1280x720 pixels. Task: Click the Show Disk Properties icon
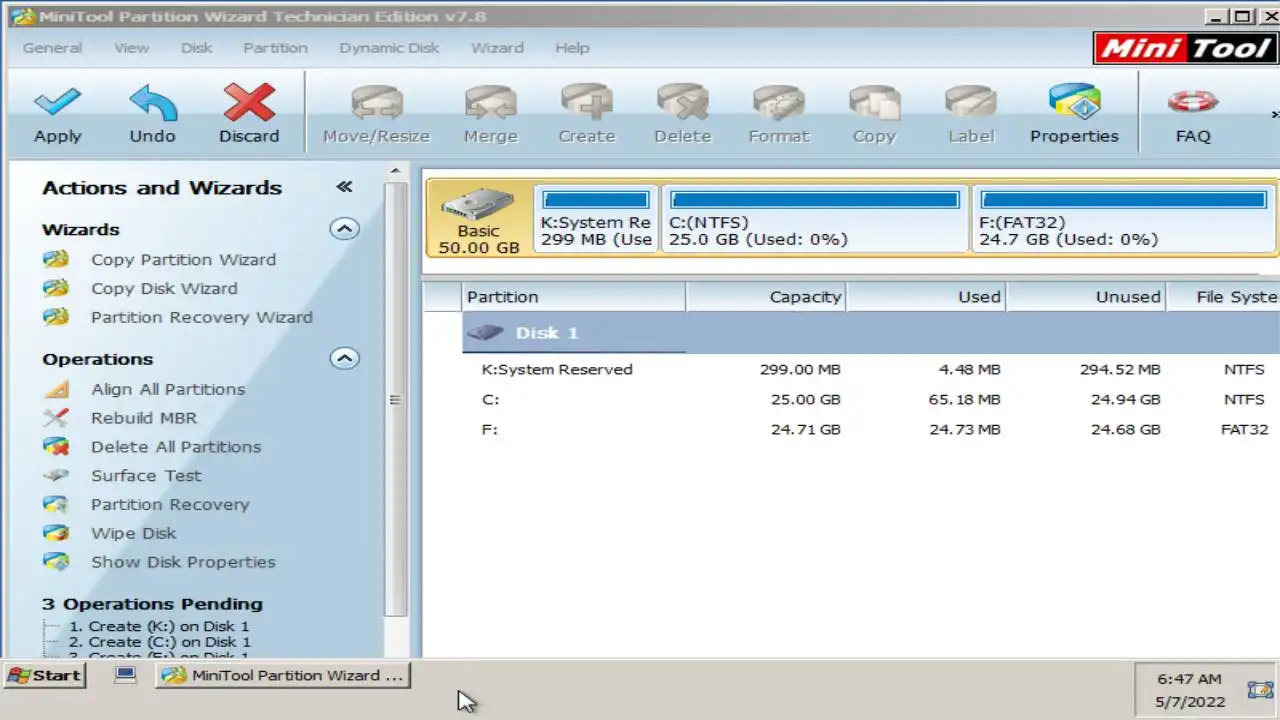pos(56,562)
